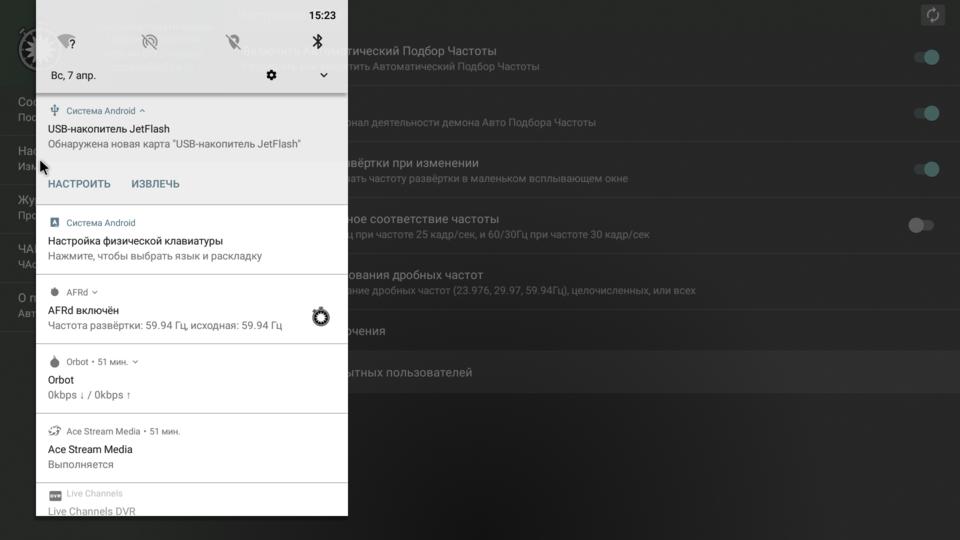Click the USB icon in the JetFlash notification
This screenshot has height=540, width=960.
(55, 110)
